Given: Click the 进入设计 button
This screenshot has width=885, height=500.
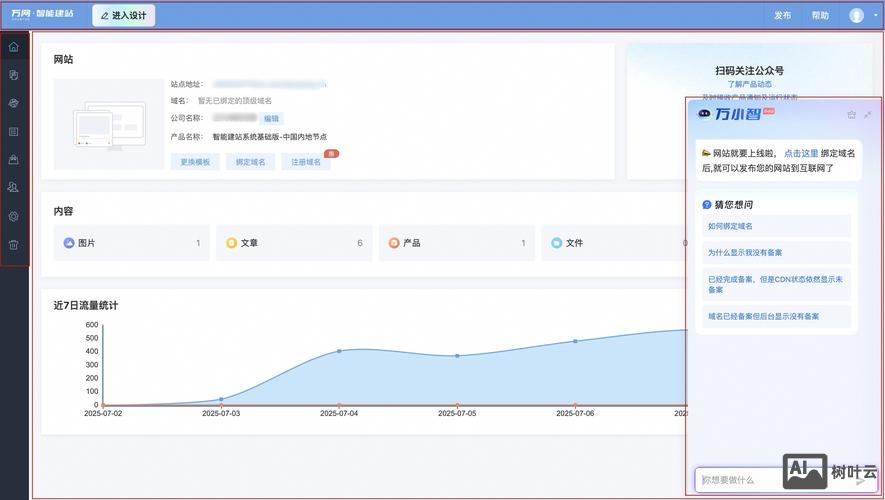Looking at the screenshot, I should (x=123, y=15).
